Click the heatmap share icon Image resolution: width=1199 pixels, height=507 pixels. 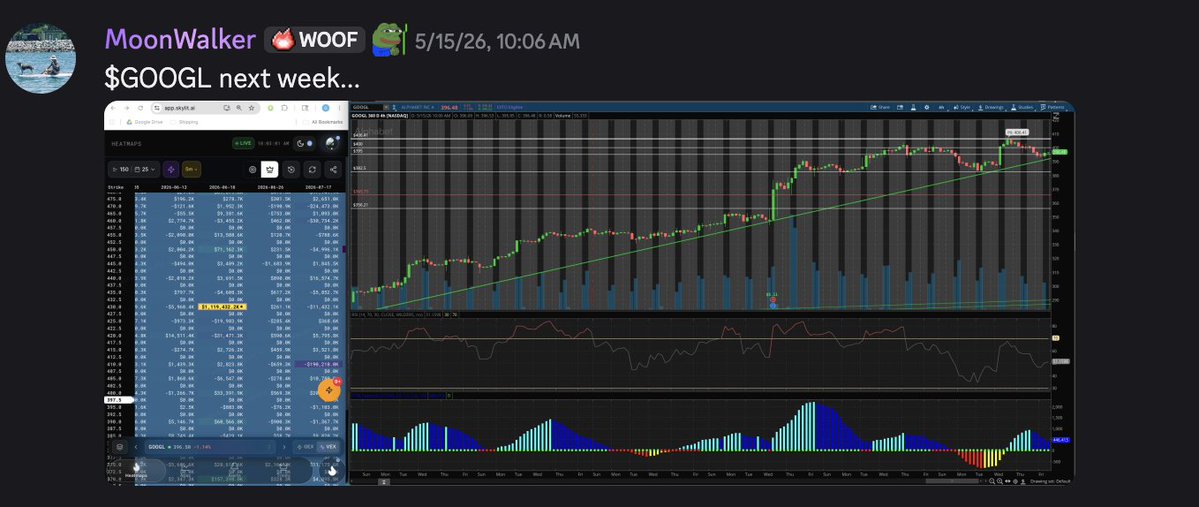pos(333,170)
